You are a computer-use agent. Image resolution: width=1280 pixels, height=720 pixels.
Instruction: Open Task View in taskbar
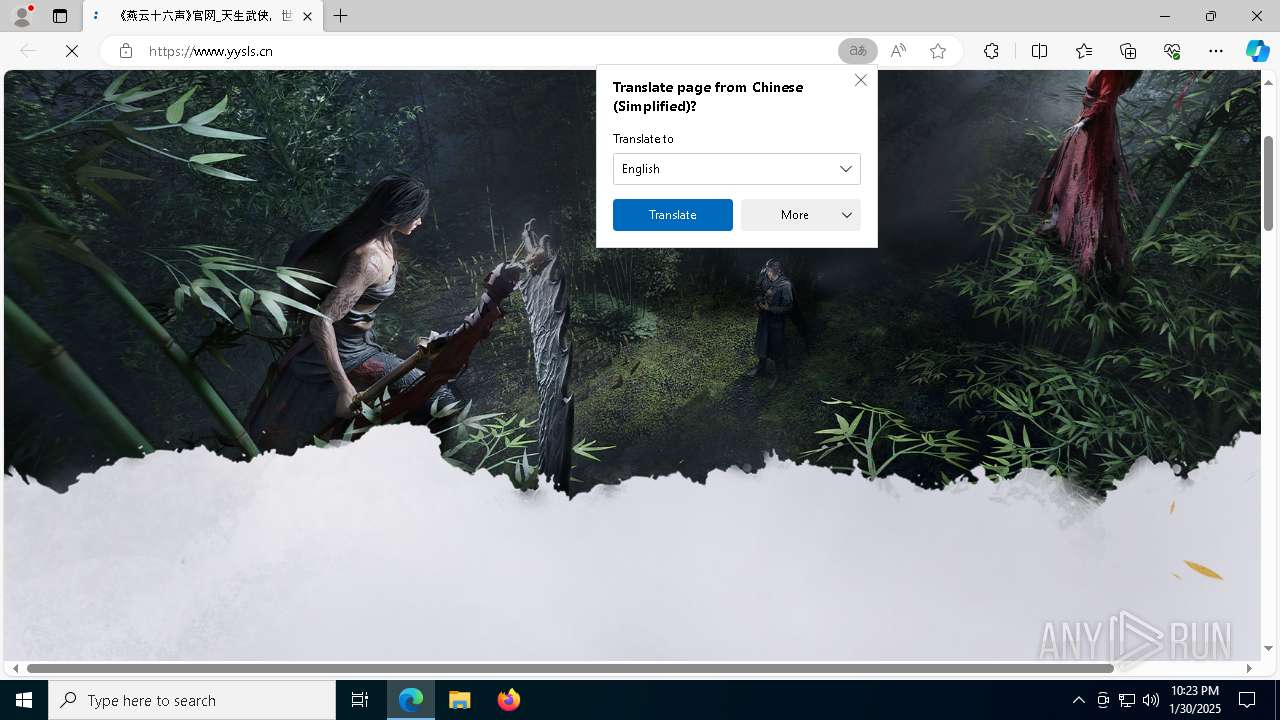click(360, 700)
